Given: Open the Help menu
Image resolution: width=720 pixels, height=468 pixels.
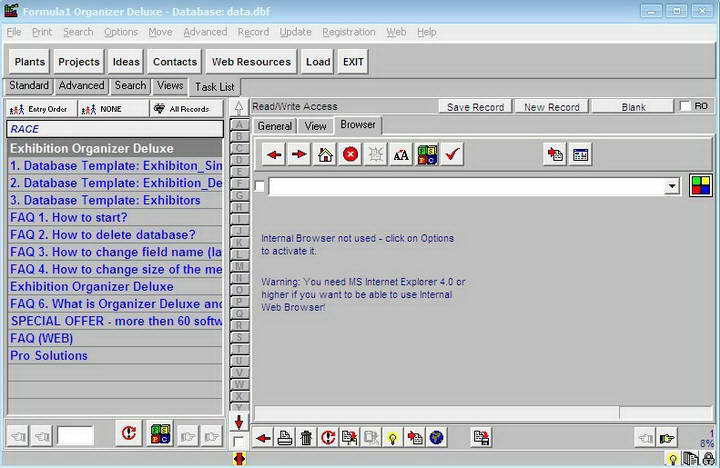Looking at the screenshot, I should click(x=427, y=32).
